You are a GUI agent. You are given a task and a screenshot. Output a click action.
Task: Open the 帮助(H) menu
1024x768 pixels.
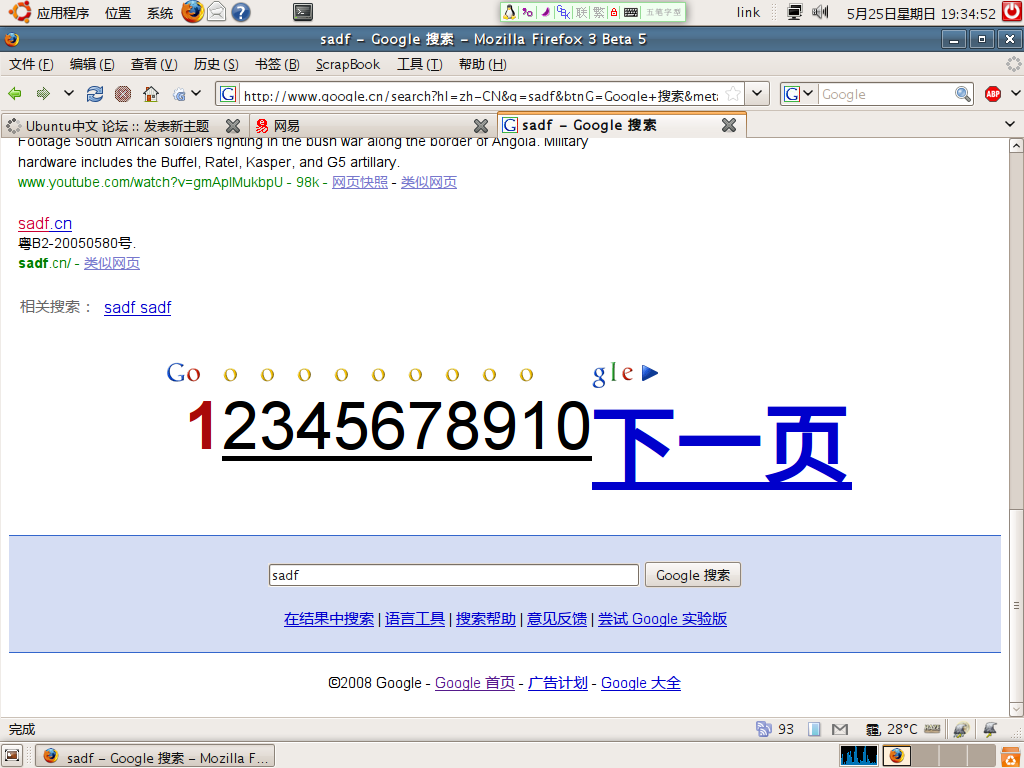[483, 64]
